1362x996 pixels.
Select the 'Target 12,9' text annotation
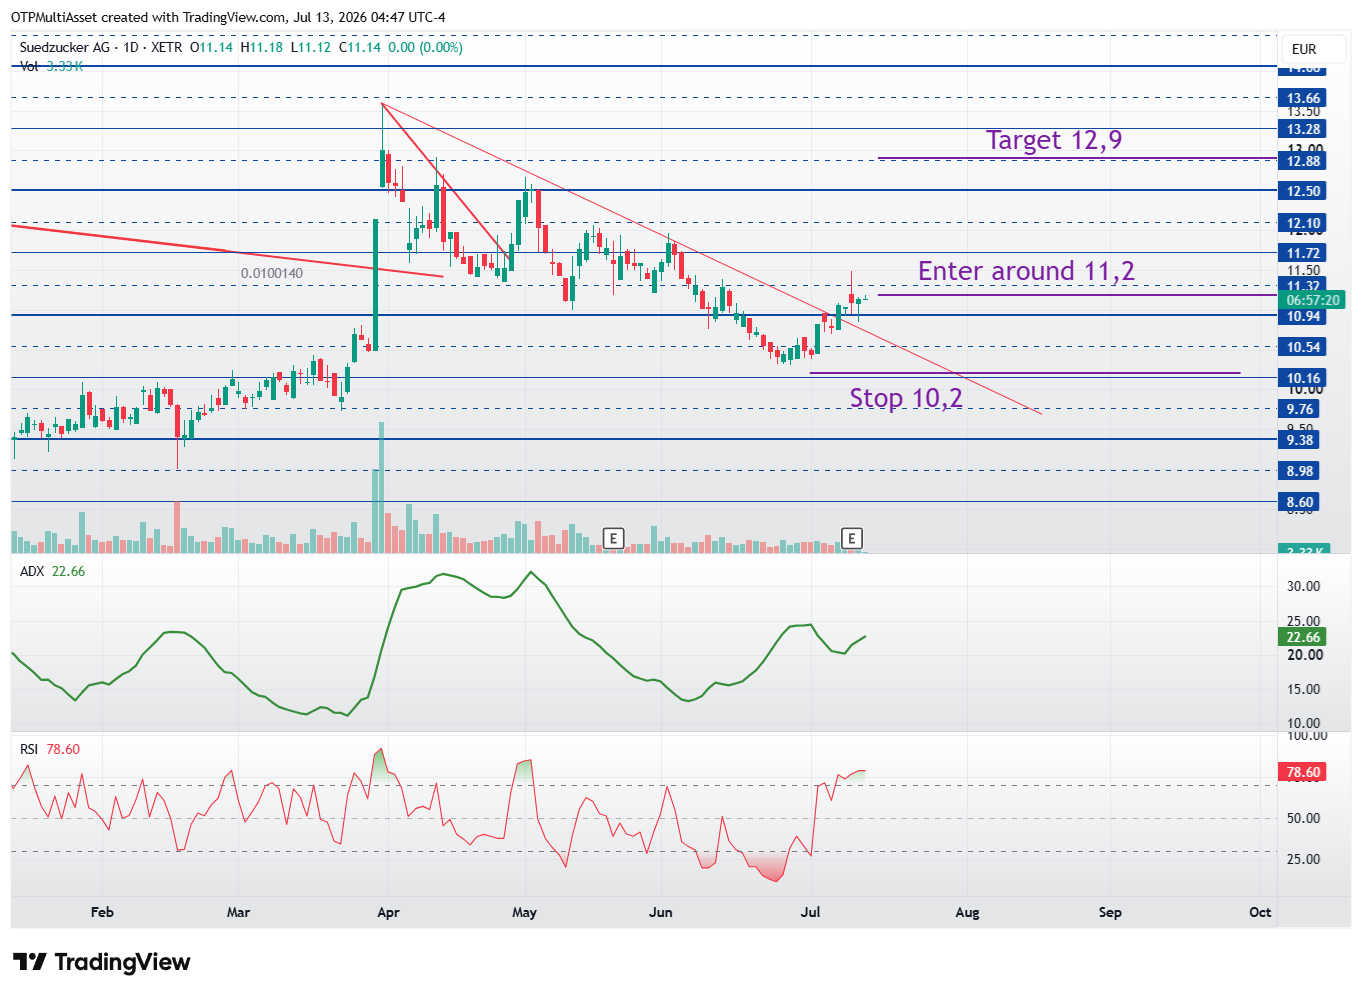(x=1054, y=140)
